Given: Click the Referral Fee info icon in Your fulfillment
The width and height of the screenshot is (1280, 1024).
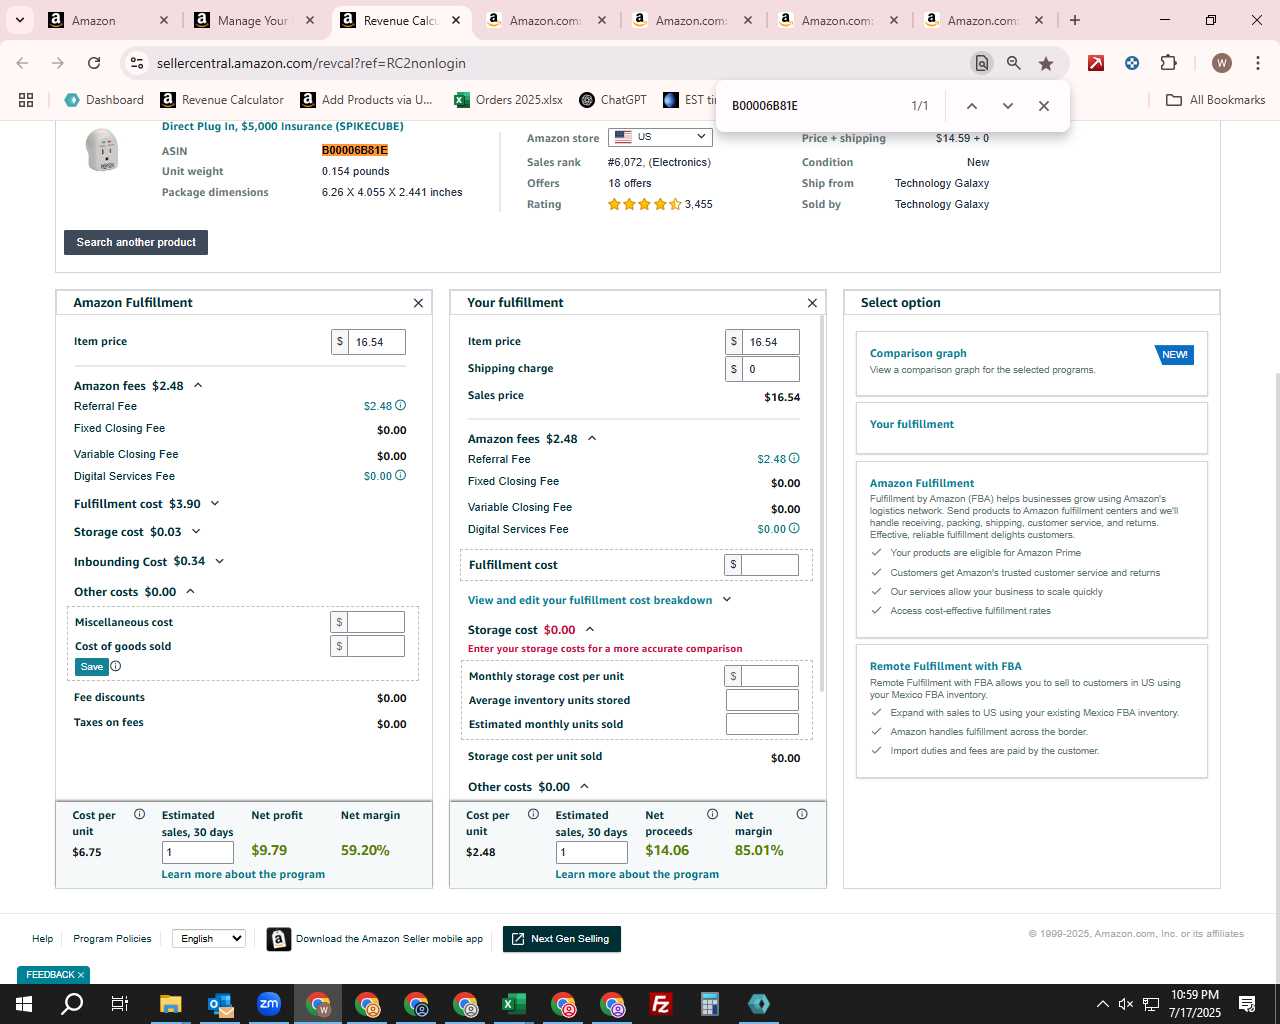Looking at the screenshot, I should 794,458.
